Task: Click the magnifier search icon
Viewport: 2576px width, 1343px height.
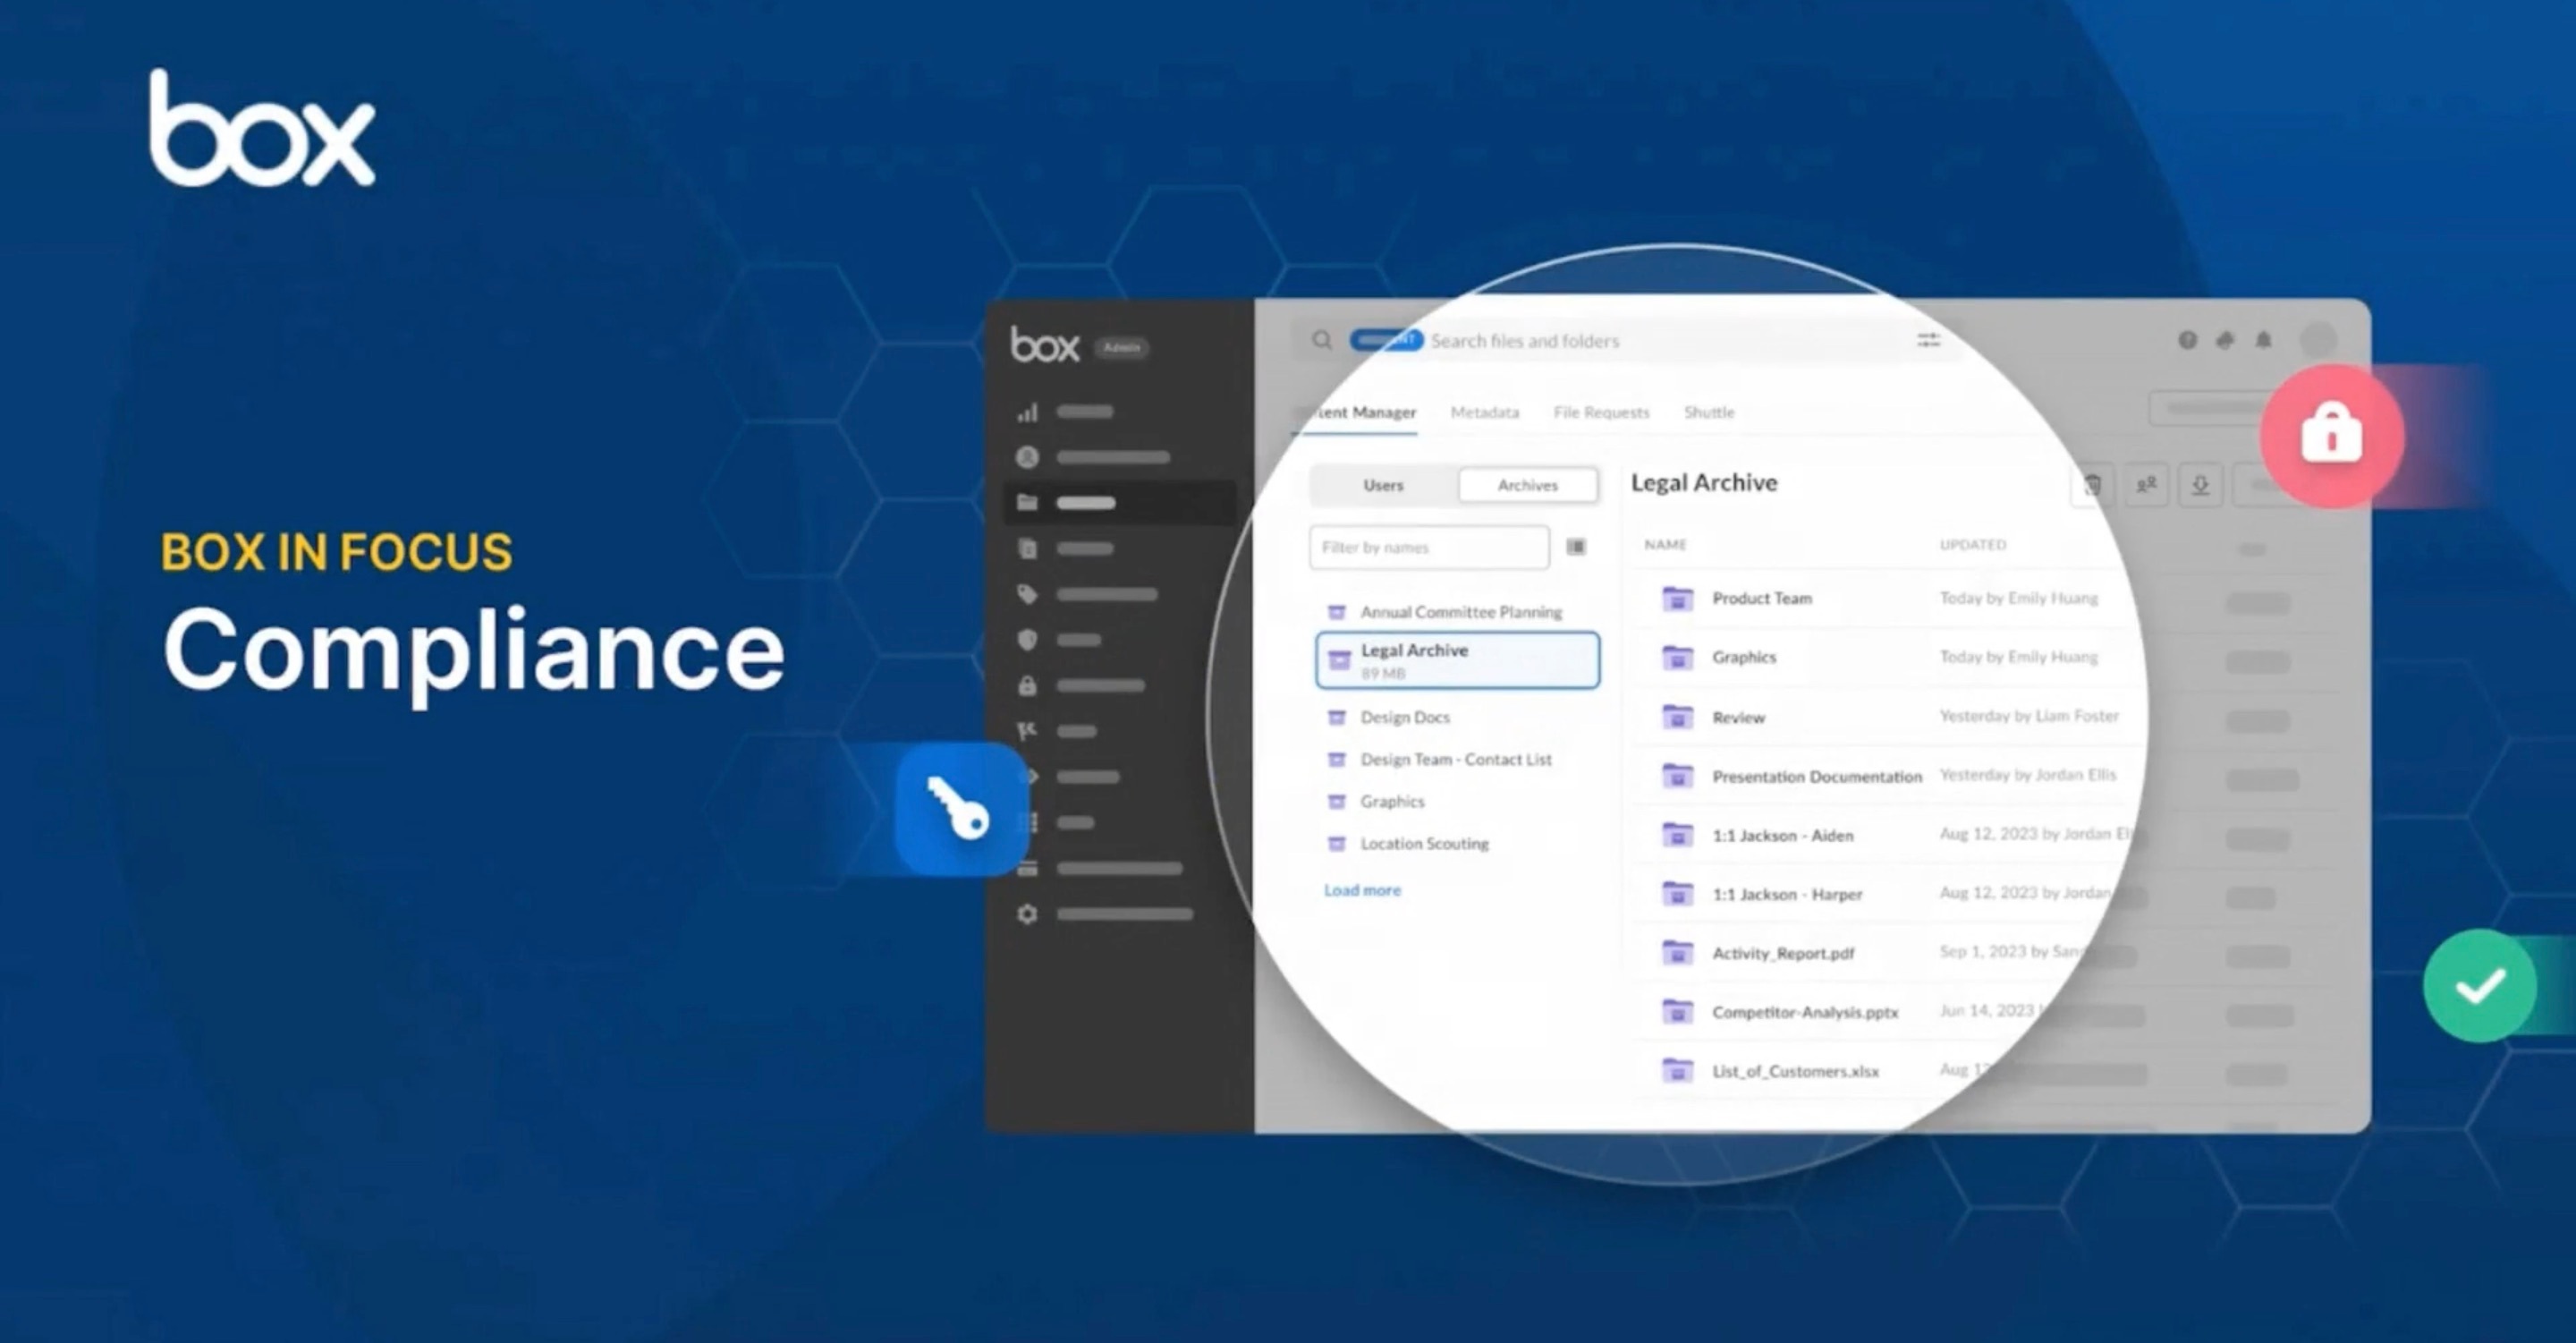Action: pyautogui.click(x=1322, y=340)
